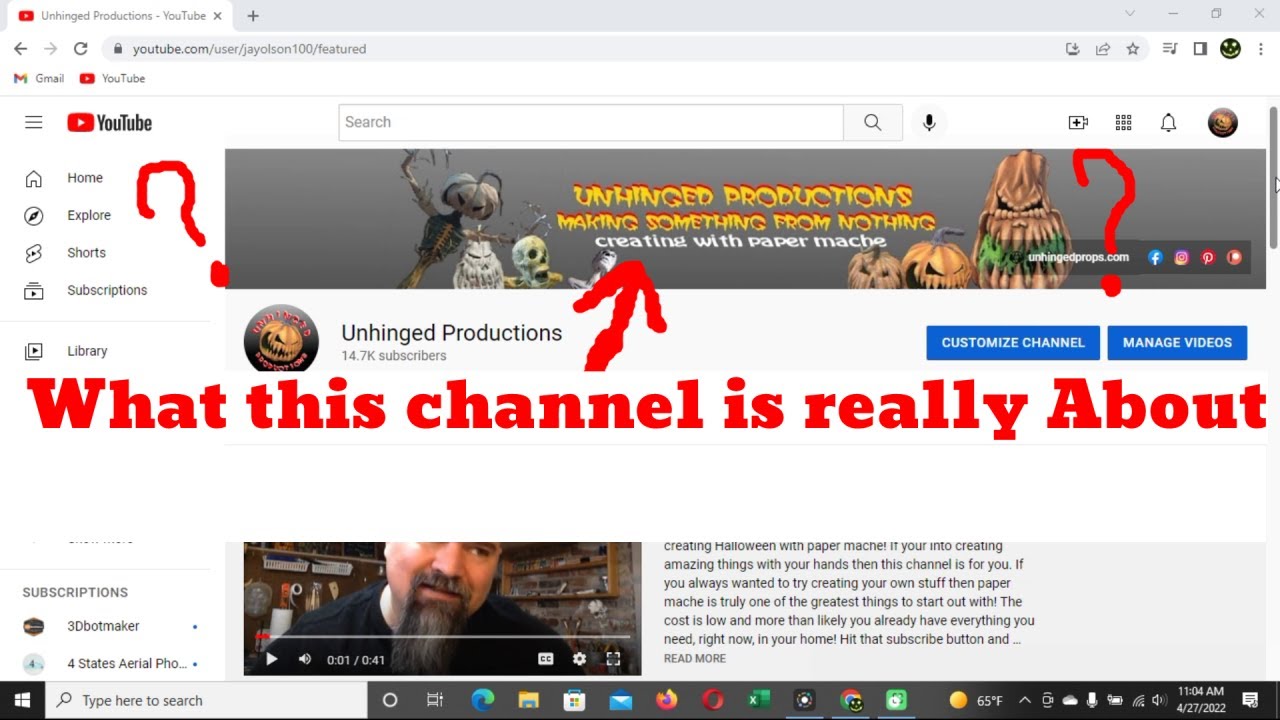Image resolution: width=1280 pixels, height=720 pixels.
Task: Open Task View on the taskbar
Action: (435, 700)
